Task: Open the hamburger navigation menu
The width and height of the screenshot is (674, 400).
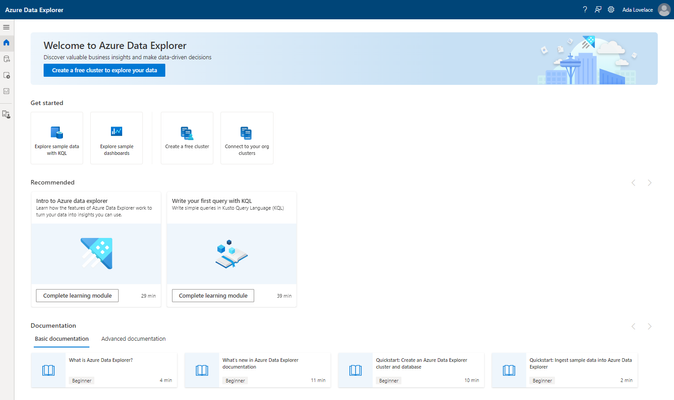Action: tap(6, 27)
